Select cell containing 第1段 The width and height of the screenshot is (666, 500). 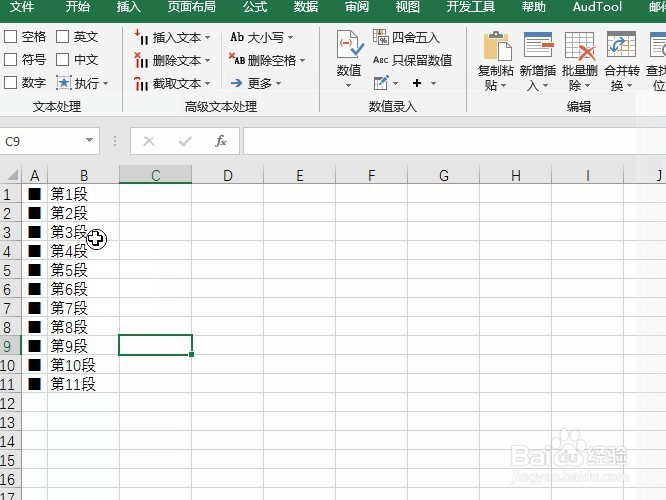coord(83,194)
